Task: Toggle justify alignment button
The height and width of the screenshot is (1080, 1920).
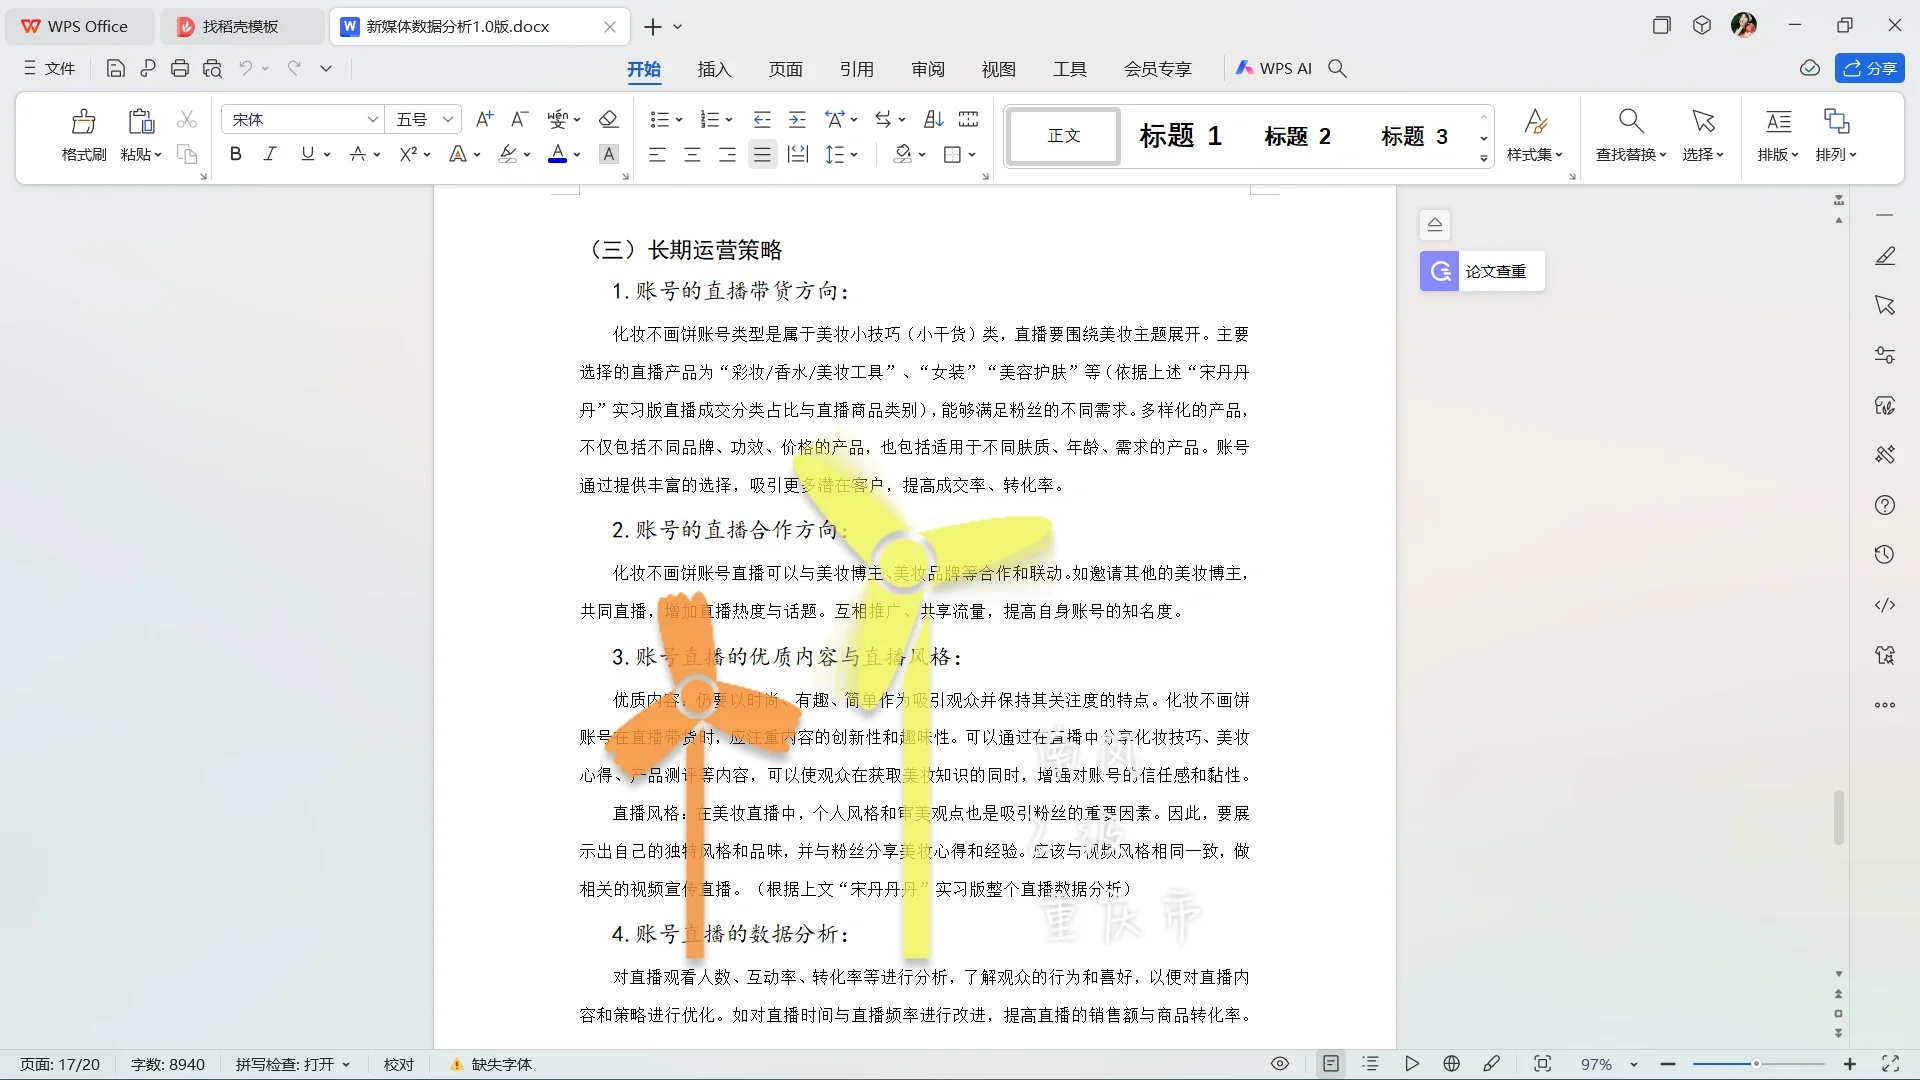Action: point(762,154)
